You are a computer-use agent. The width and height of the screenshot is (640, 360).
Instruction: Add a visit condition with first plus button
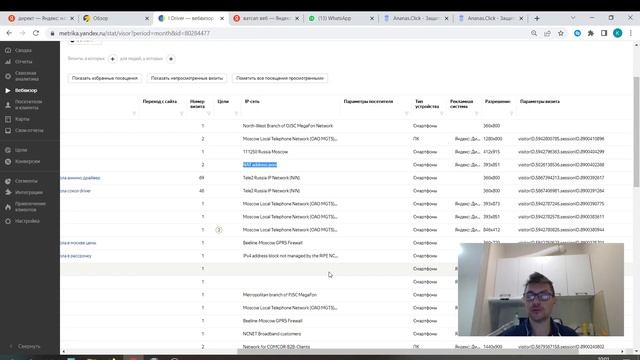click(112, 59)
